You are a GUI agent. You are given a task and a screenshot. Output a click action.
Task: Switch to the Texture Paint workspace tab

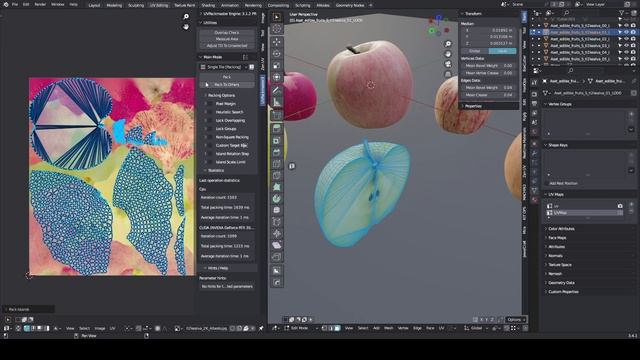coord(184,5)
